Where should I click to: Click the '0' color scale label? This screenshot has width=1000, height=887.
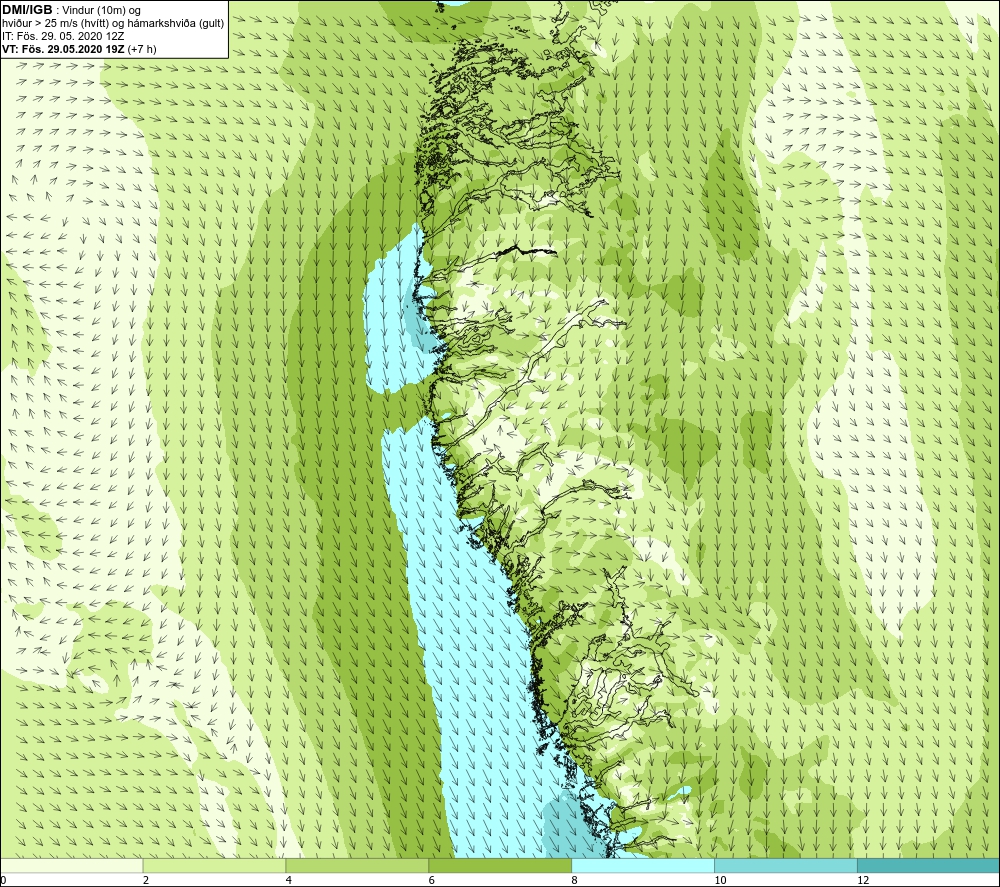coord(3,880)
